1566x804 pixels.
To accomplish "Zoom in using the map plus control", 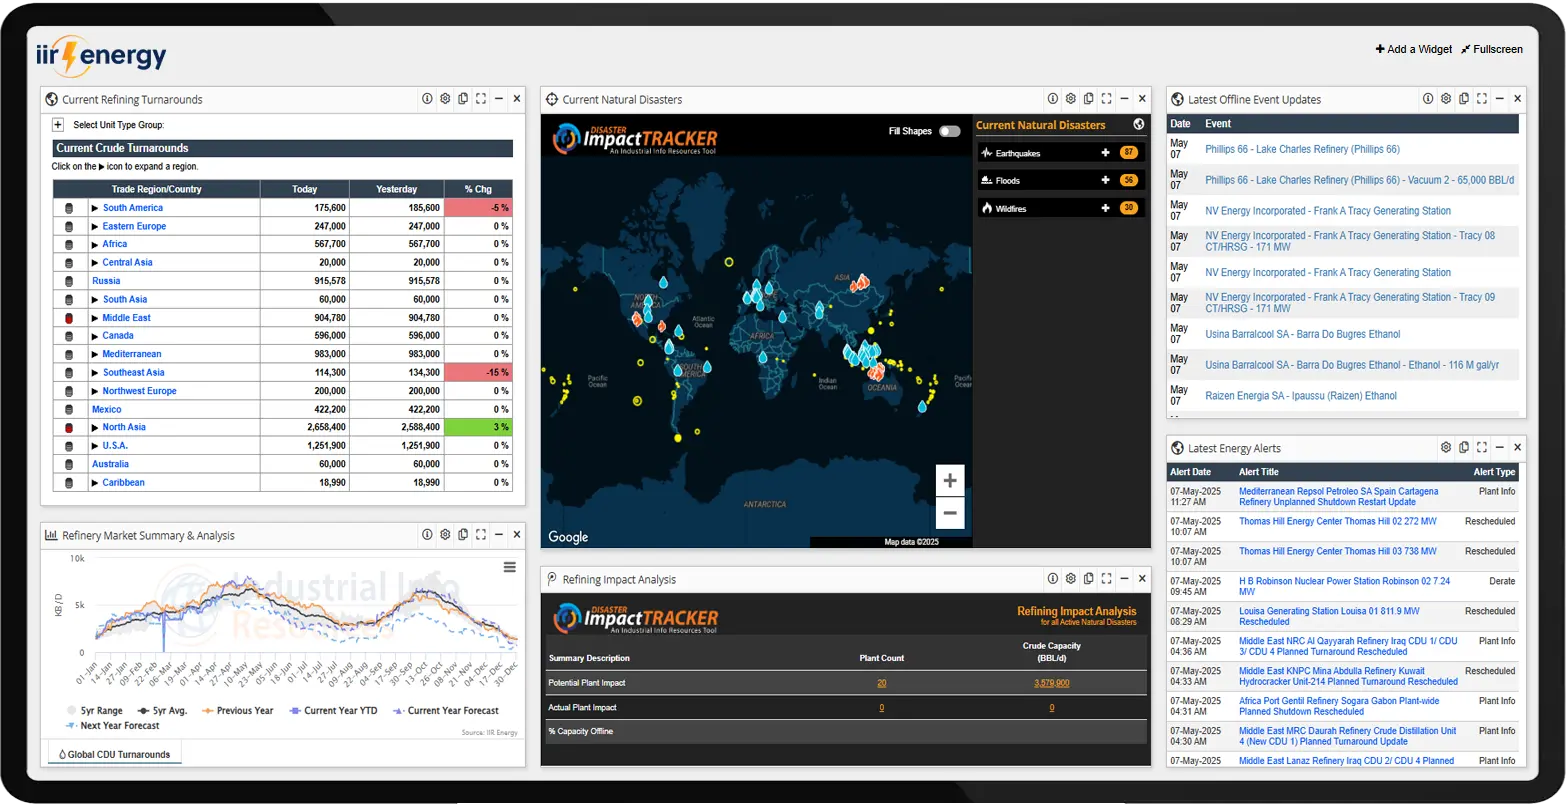I will (x=949, y=479).
